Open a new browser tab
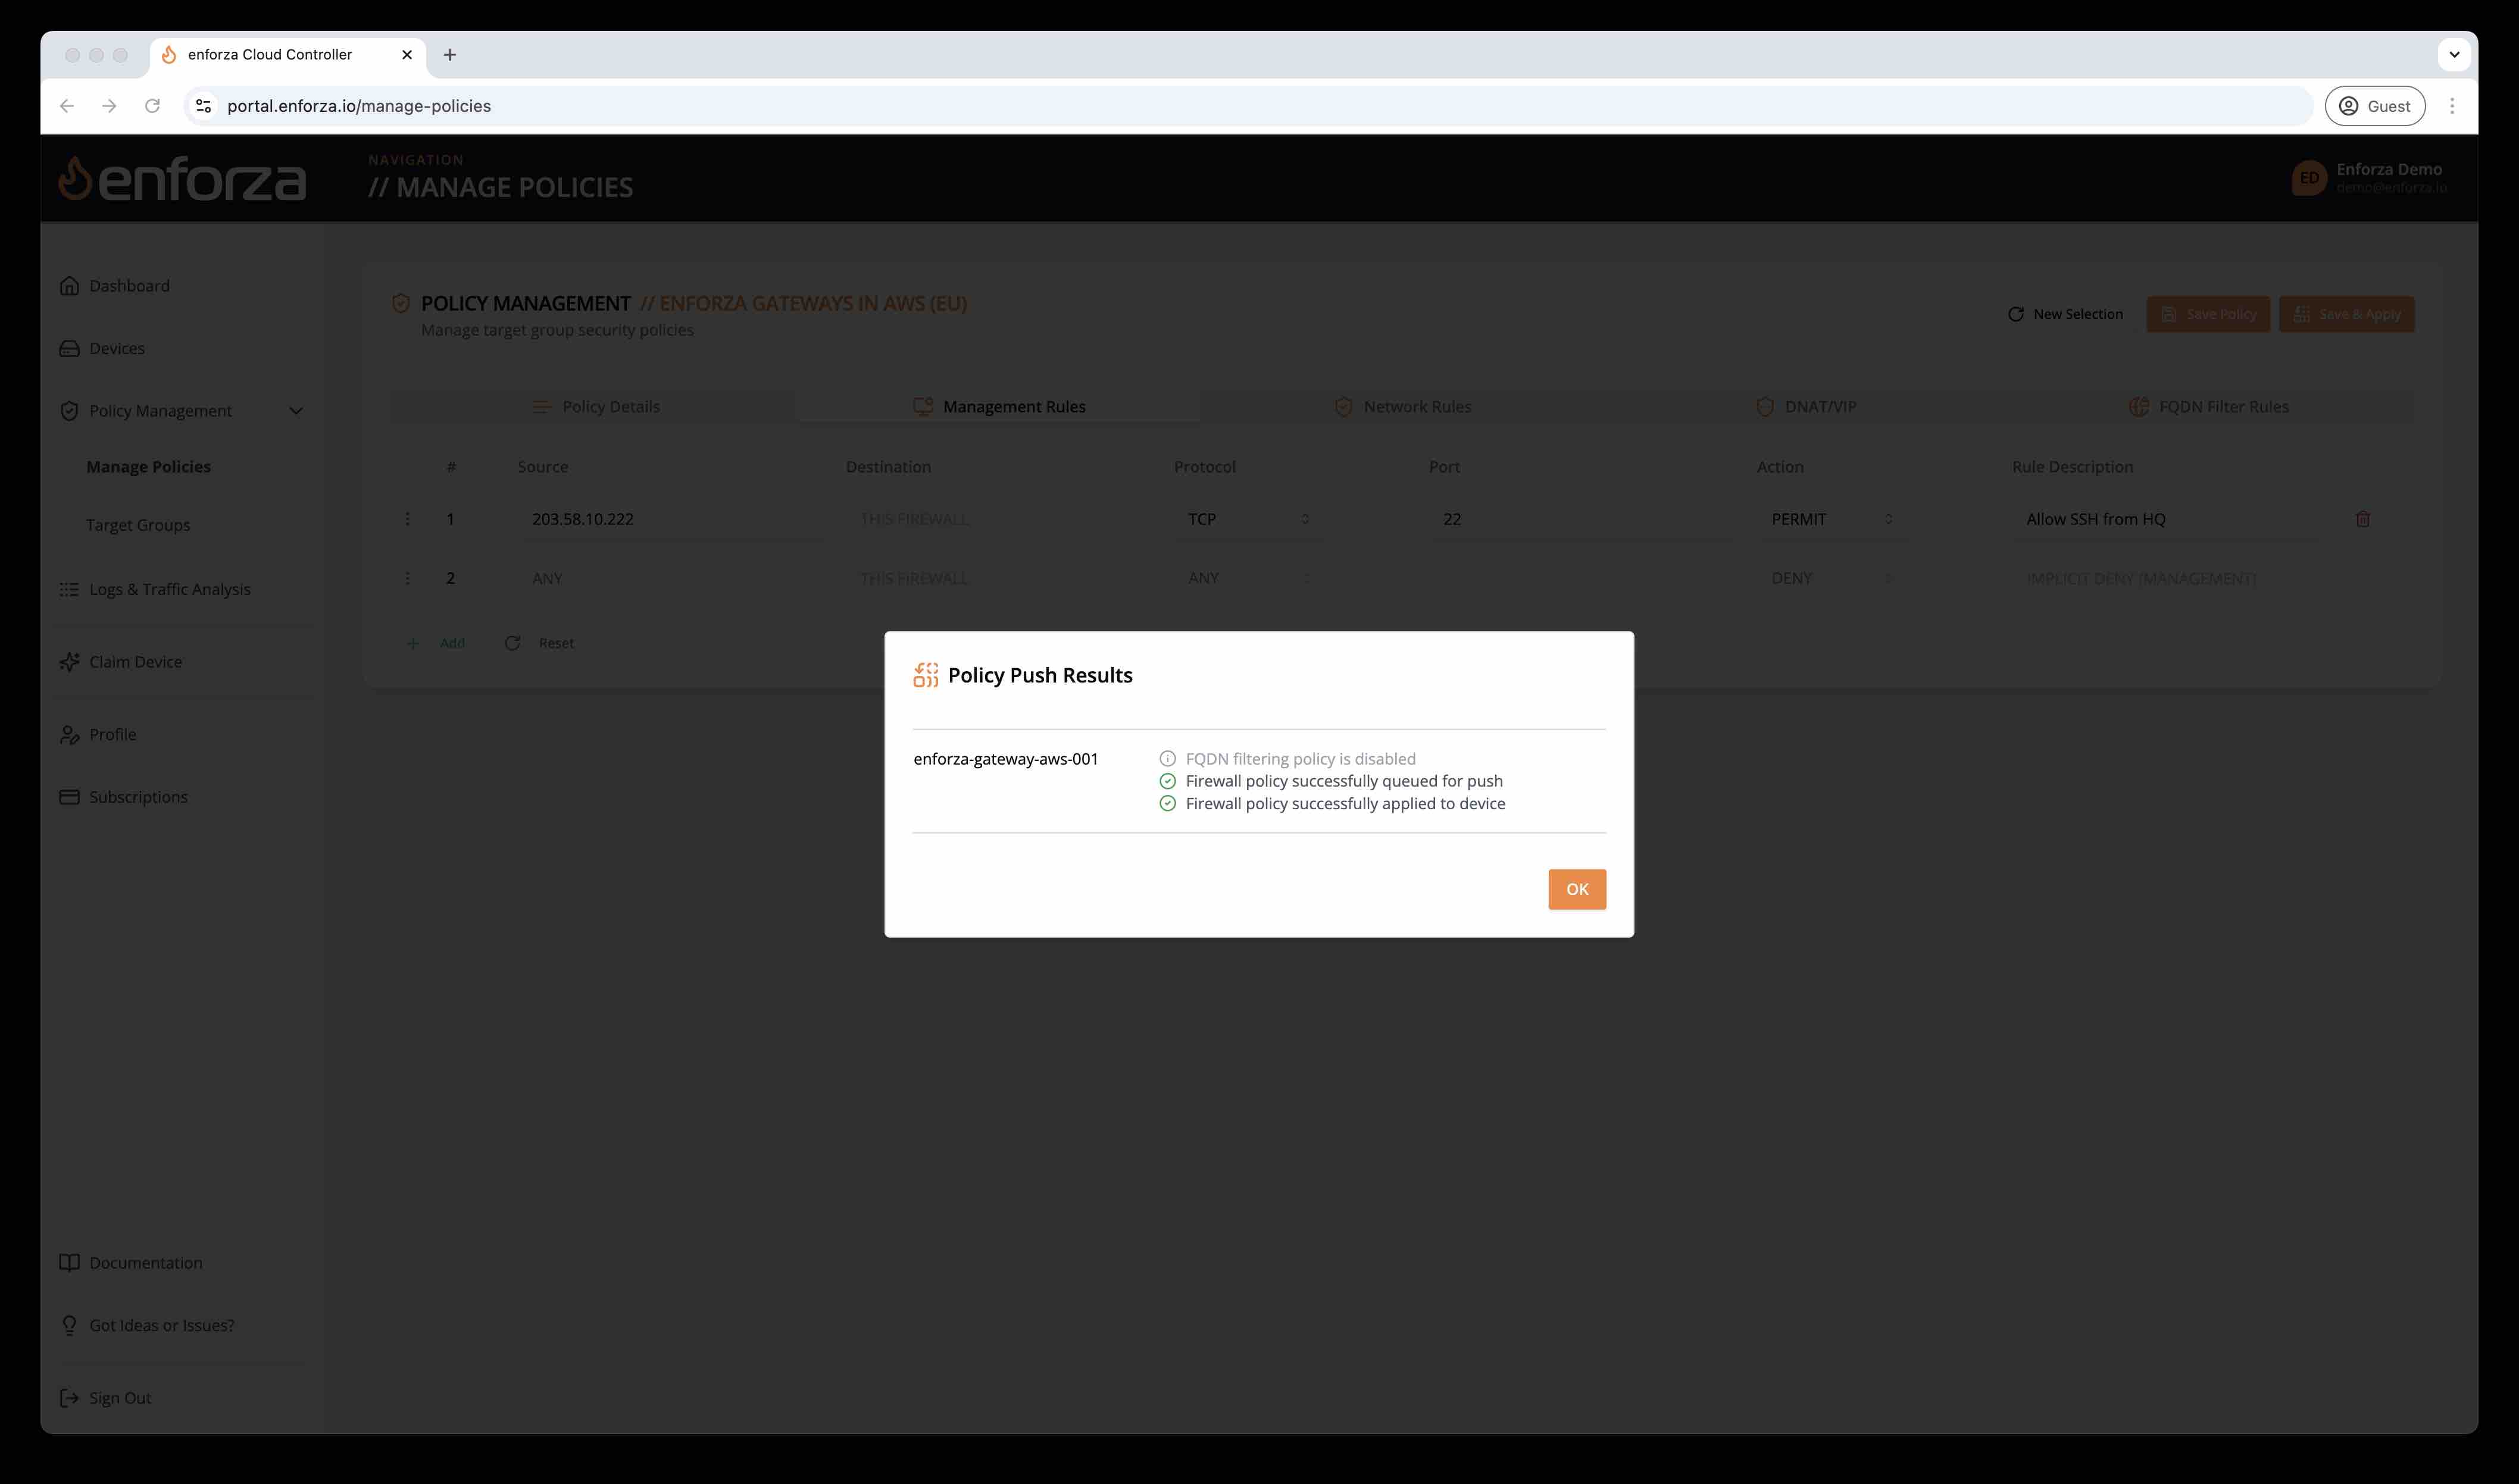Screen dimensions: 2519x1484 450,55
